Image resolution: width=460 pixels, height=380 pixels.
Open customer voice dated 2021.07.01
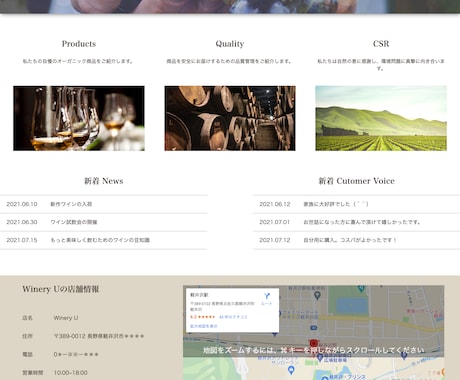pos(356,222)
